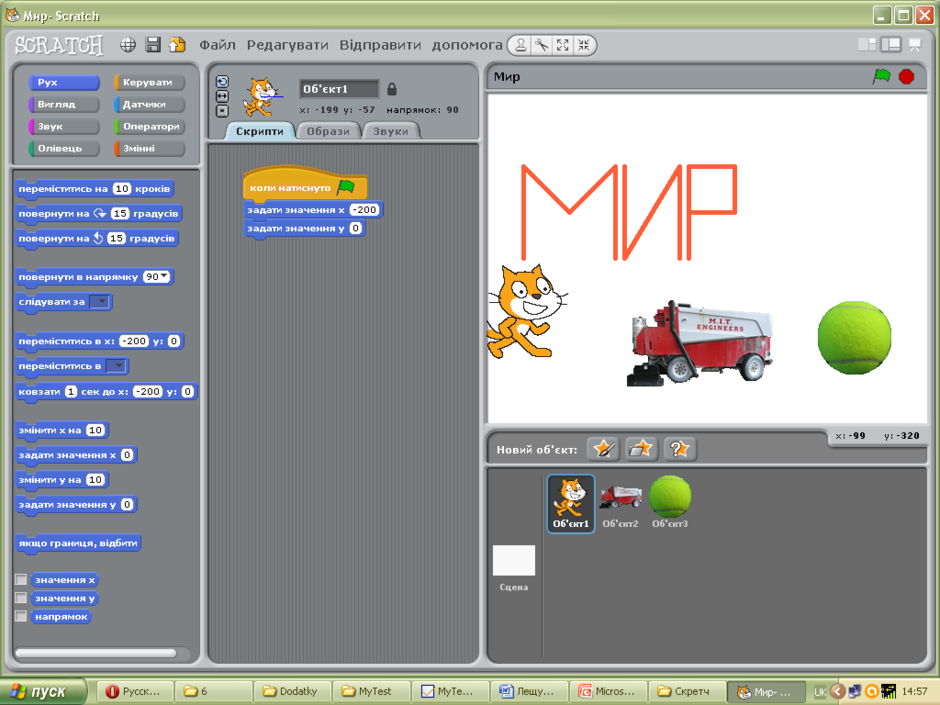Viewport: 940px width, 705px height.
Task: Open the Скретч folder in taskbar
Action: 688,691
